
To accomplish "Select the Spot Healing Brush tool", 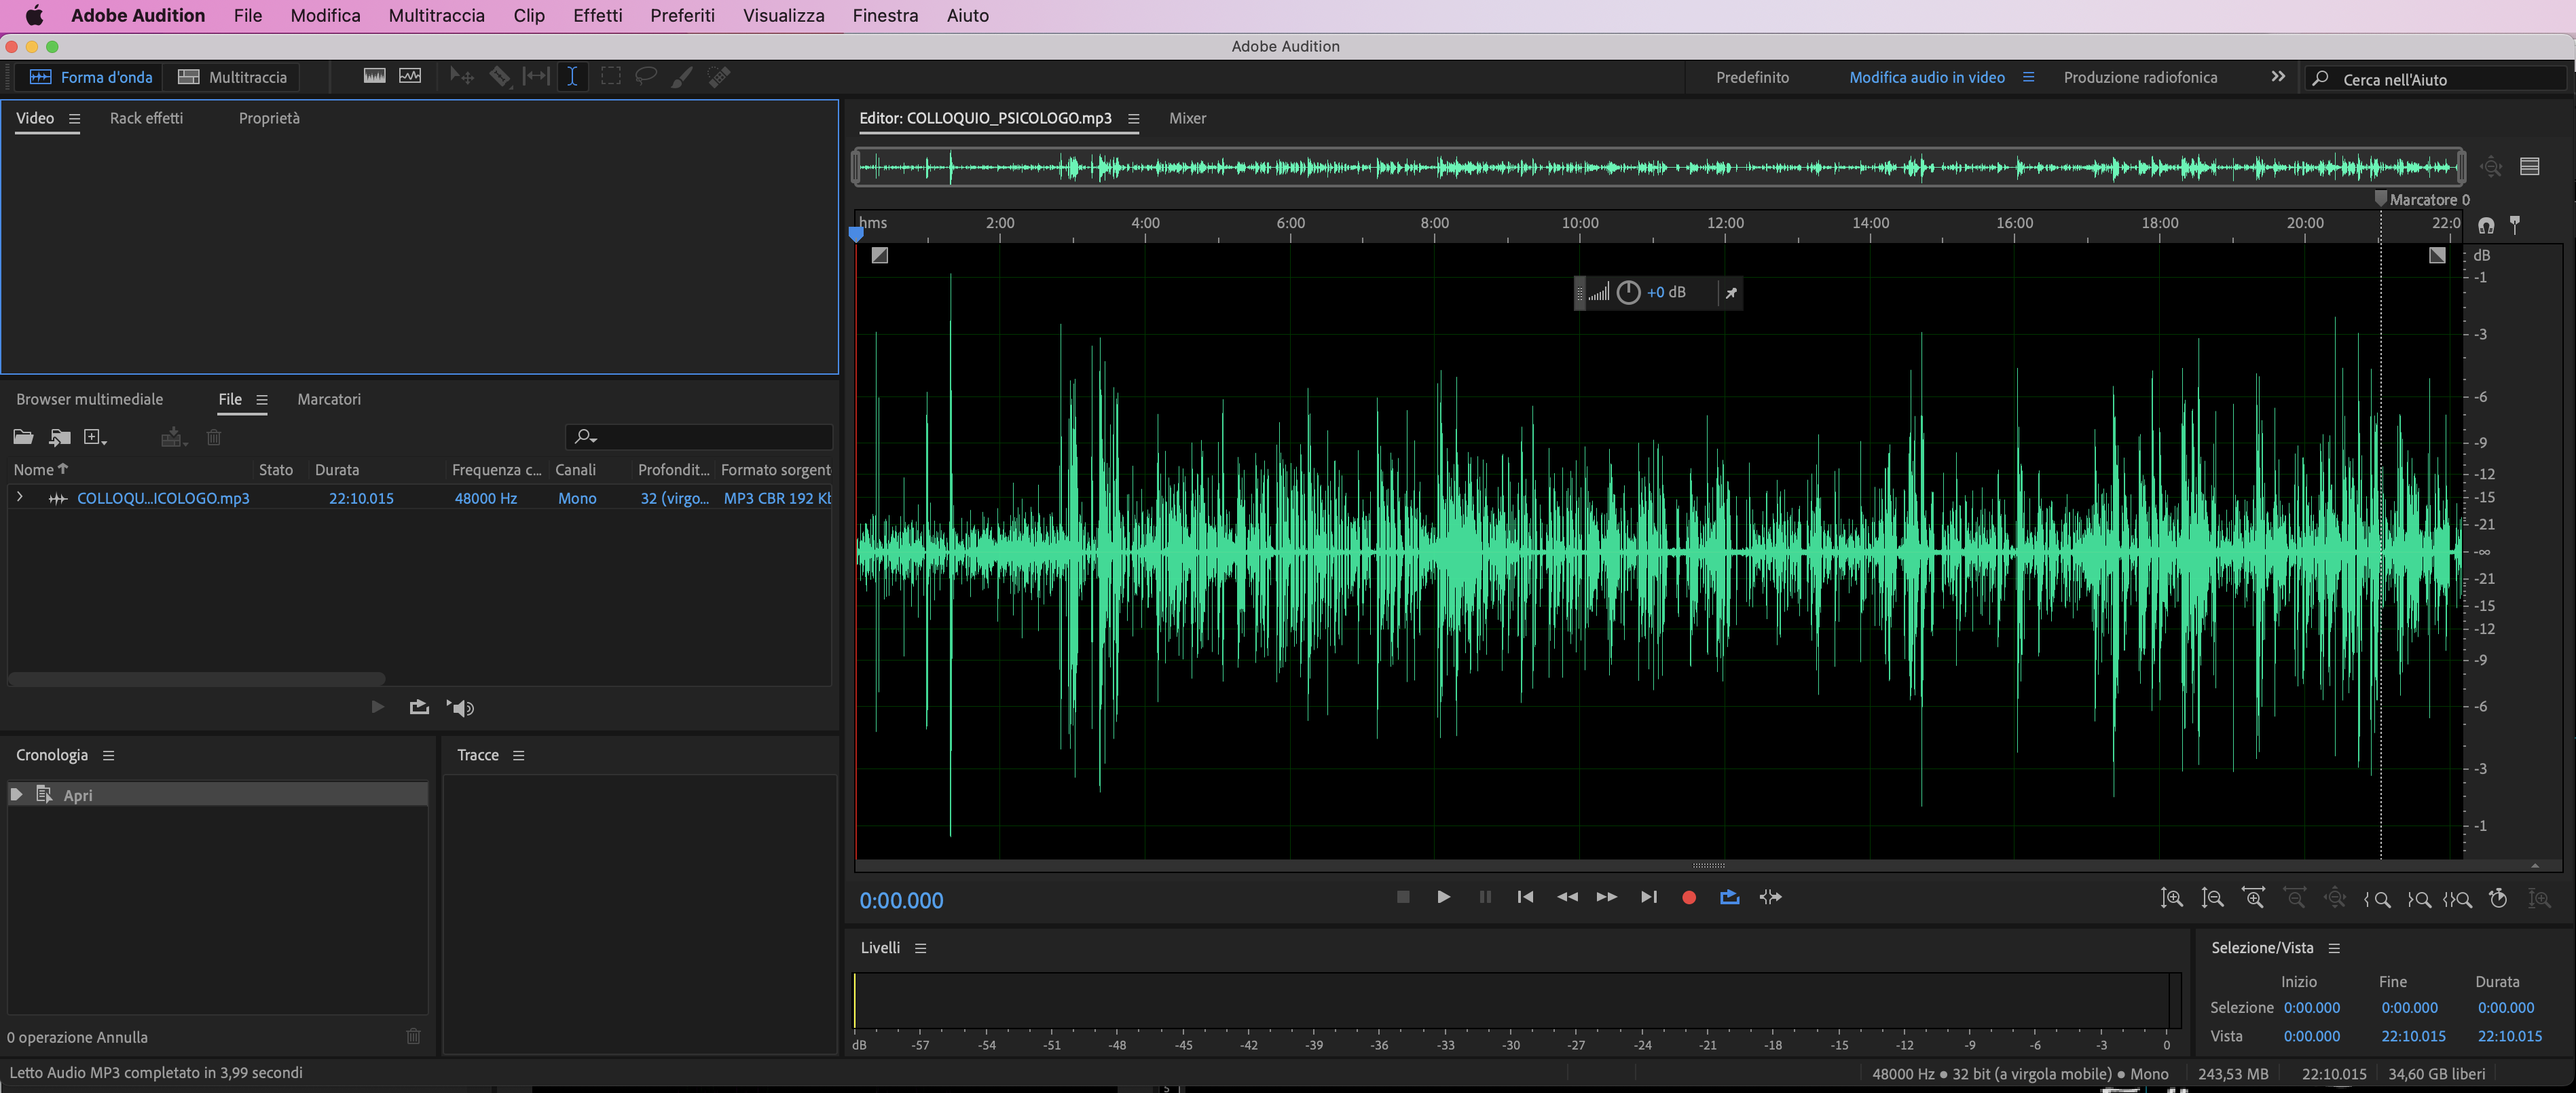I will point(719,77).
